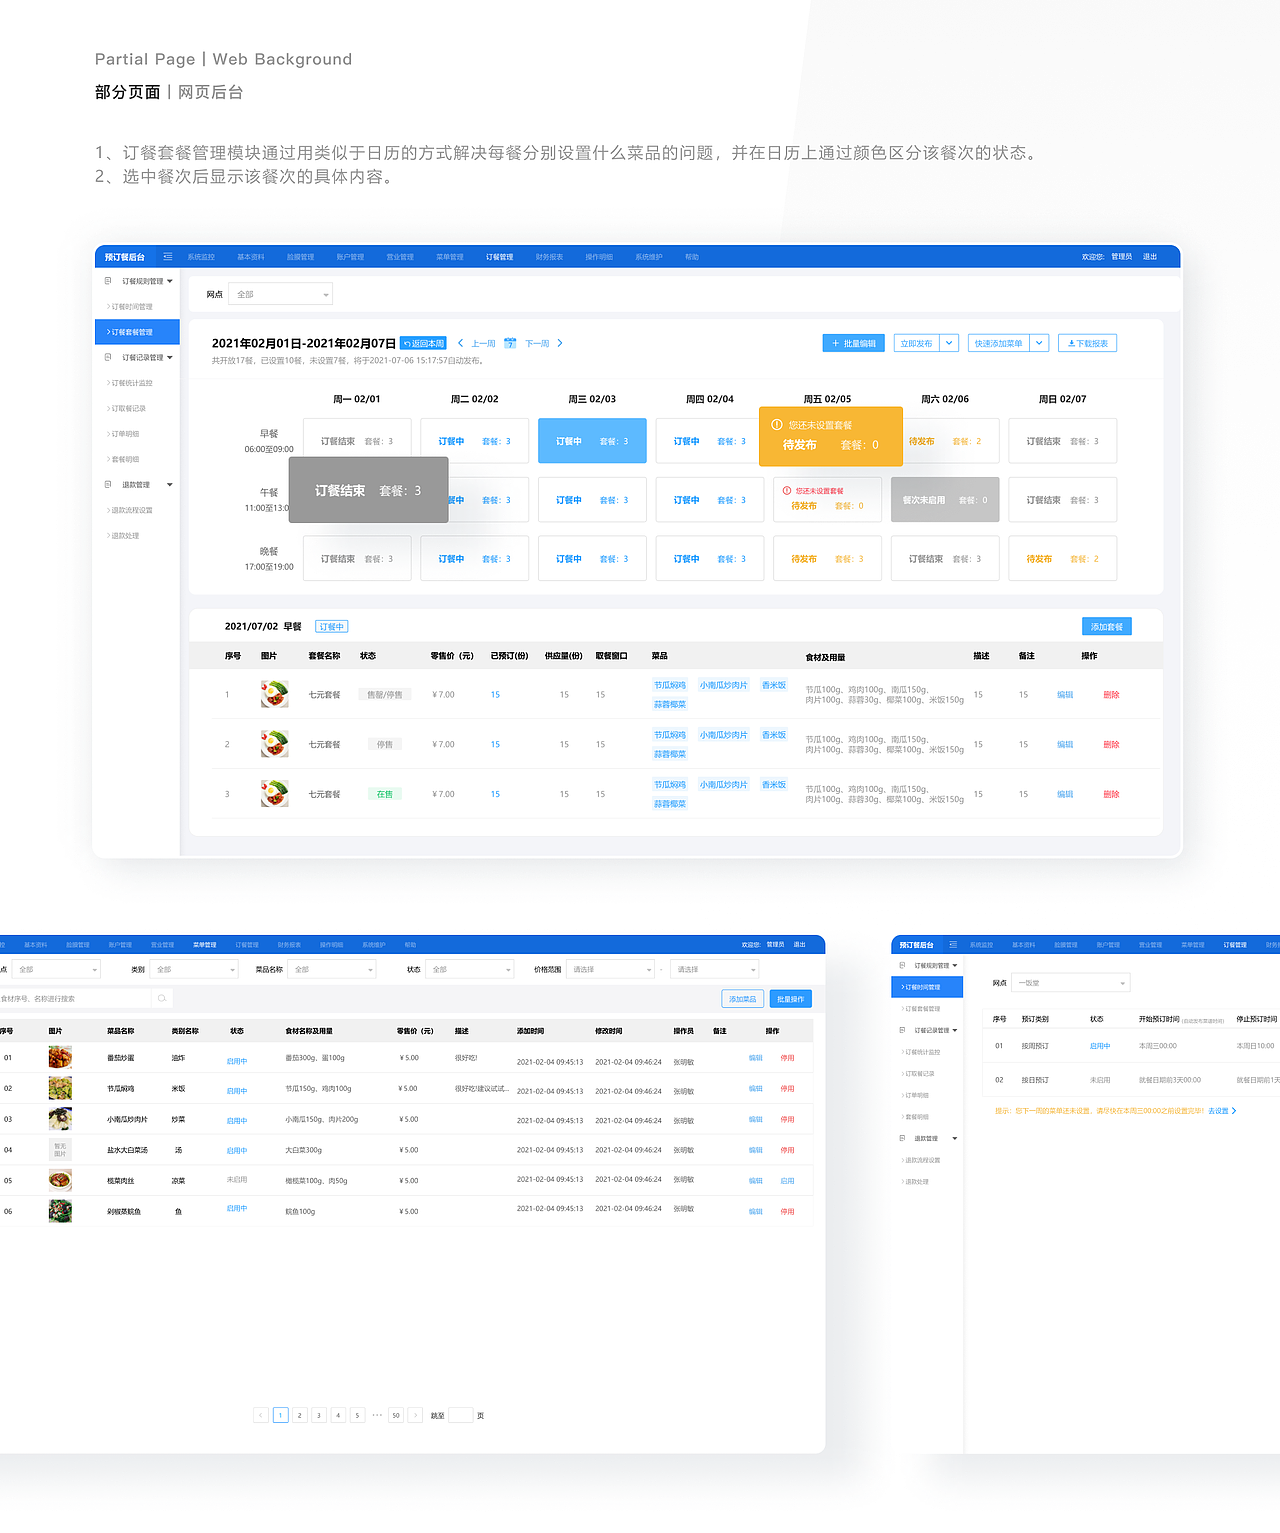Click the 添加菜品 button
Viewport: 1280px width, 1533px height.
pyautogui.click(x=743, y=998)
